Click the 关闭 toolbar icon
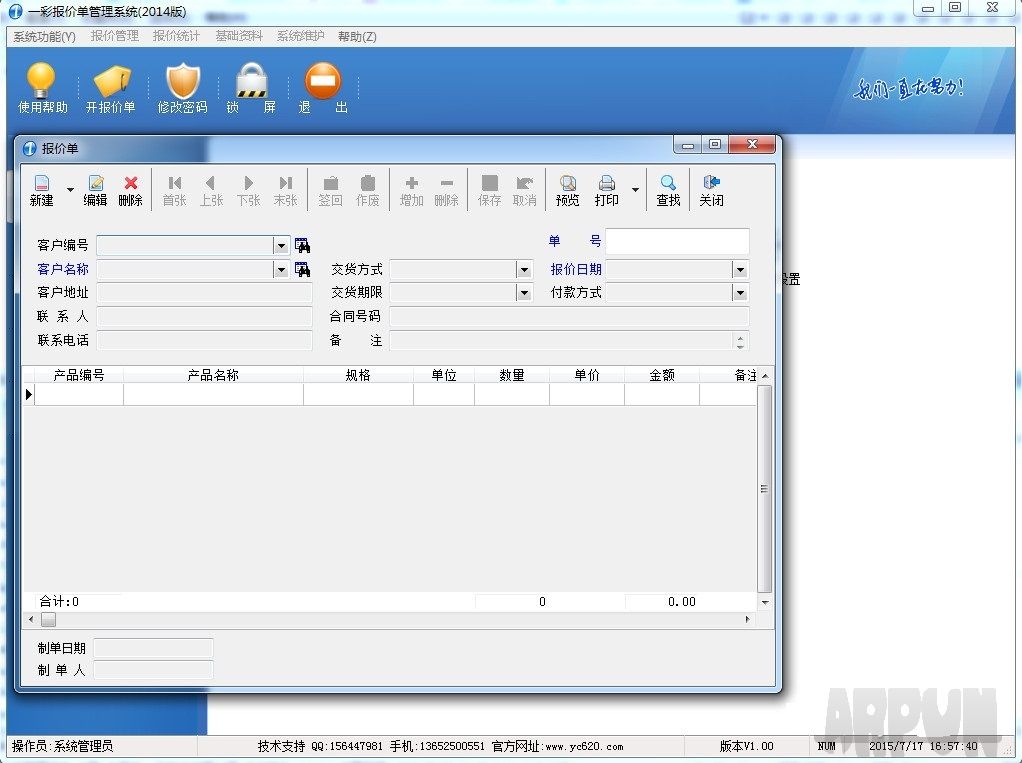Viewport: 1022px width, 763px height. 711,191
